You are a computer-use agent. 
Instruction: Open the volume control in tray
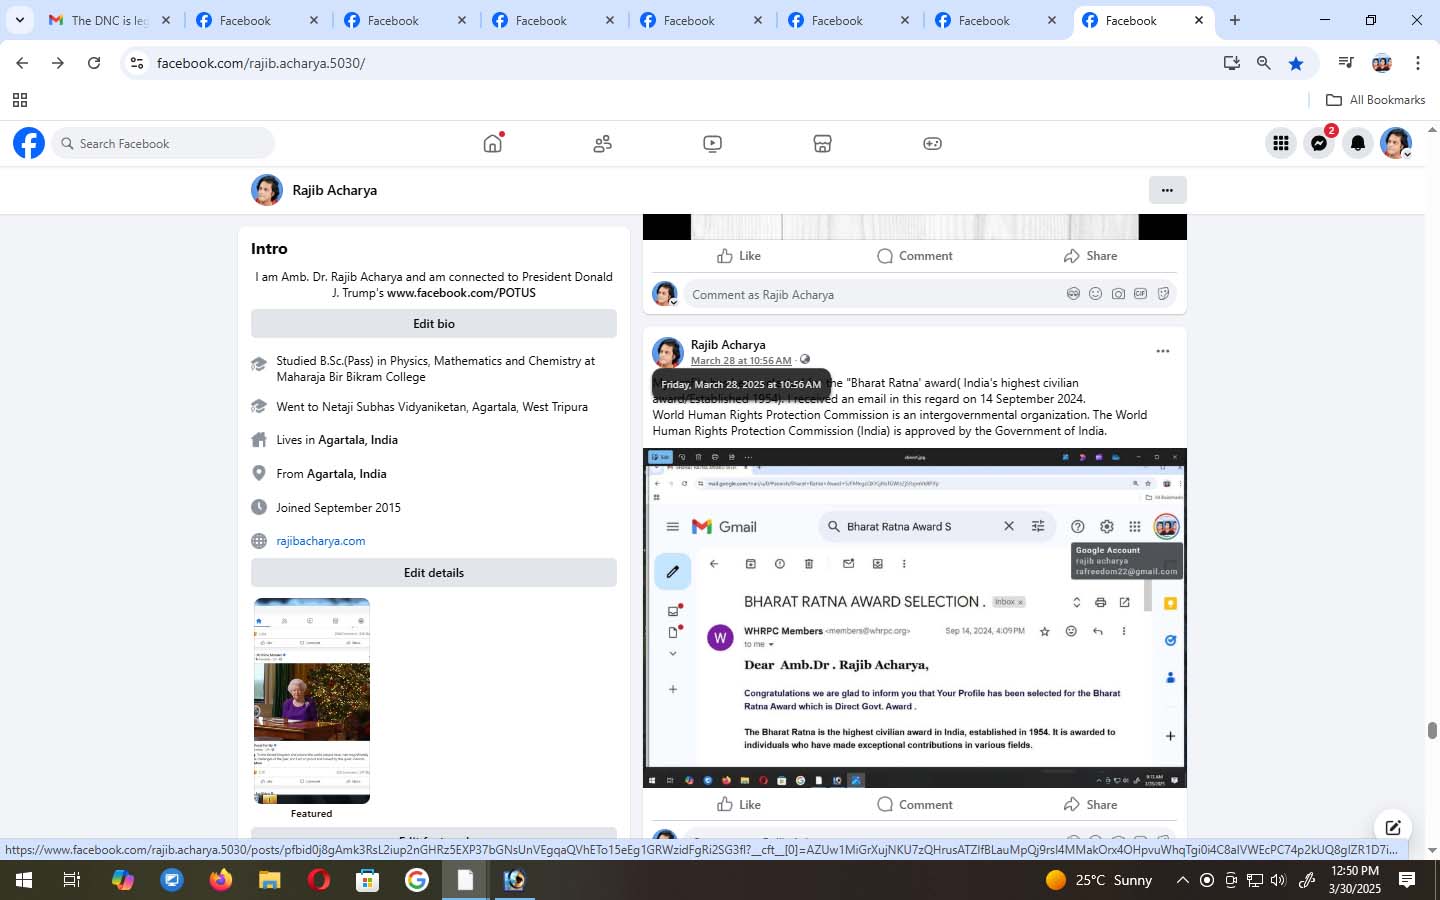click(x=1278, y=880)
